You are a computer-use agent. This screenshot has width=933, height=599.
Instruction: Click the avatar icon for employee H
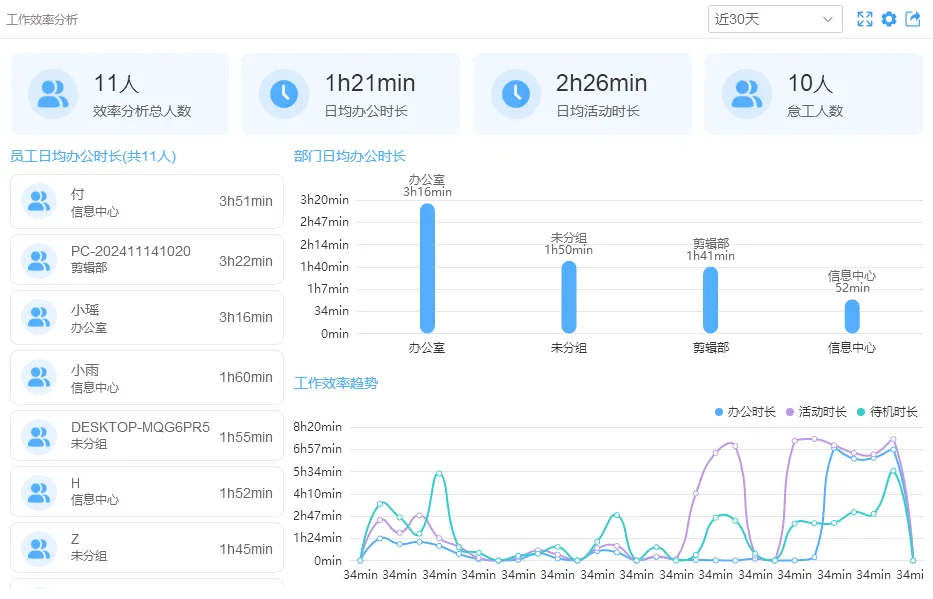click(39, 492)
